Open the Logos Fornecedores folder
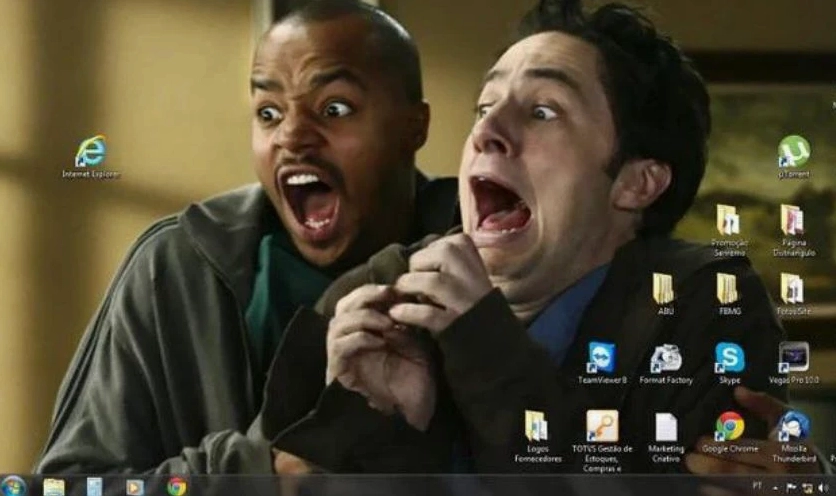Image resolution: width=836 pixels, height=496 pixels. (x=537, y=427)
